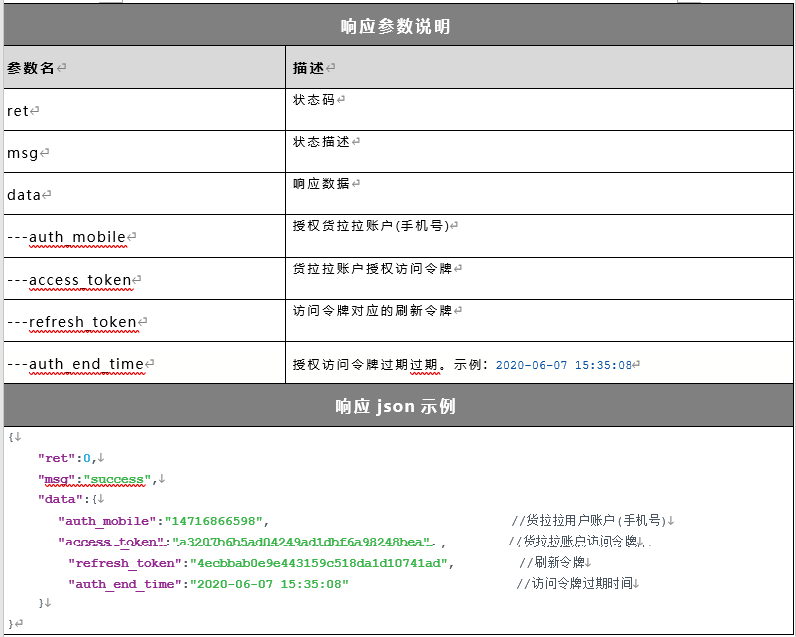Click the 状态描述 description text
Screen dimensions: 796x637
(x=321, y=142)
